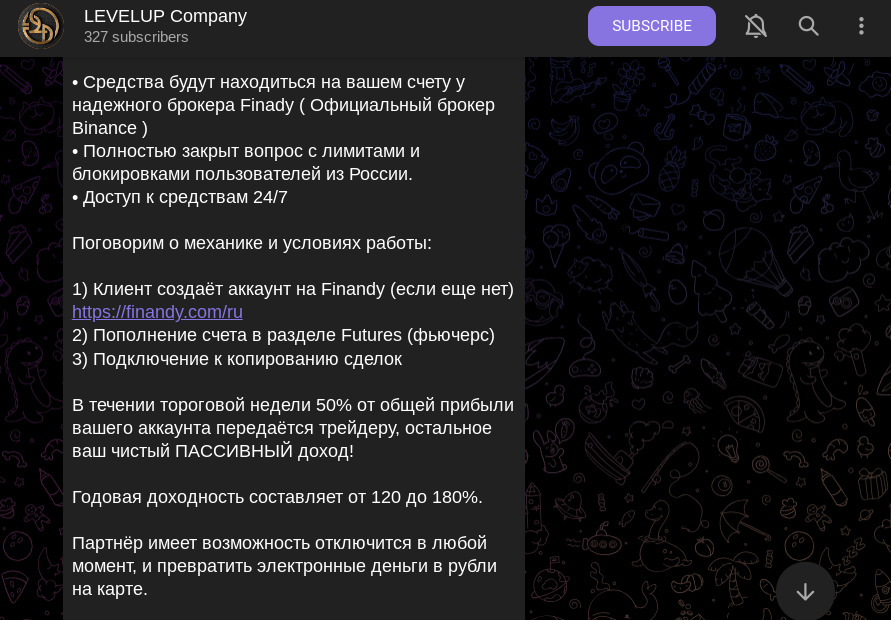Click step 3 about connecting trade copying
891x620 pixels.
tap(237, 358)
